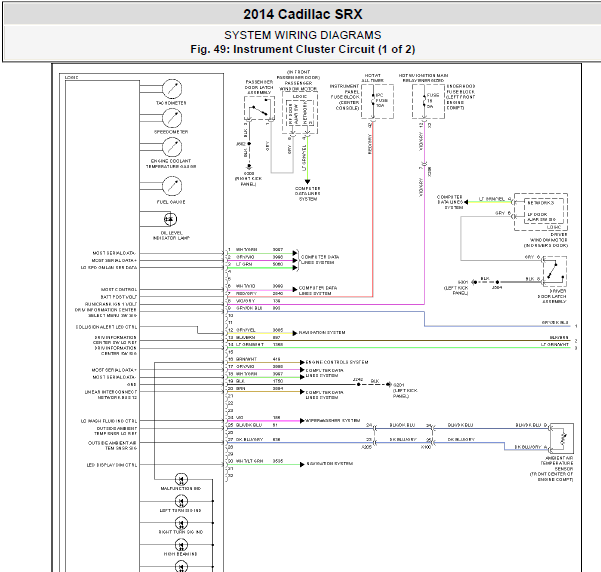Click the malfunction indicator LED symbol
Image resolution: width=601 pixels, height=572 pixels.
coord(181,479)
